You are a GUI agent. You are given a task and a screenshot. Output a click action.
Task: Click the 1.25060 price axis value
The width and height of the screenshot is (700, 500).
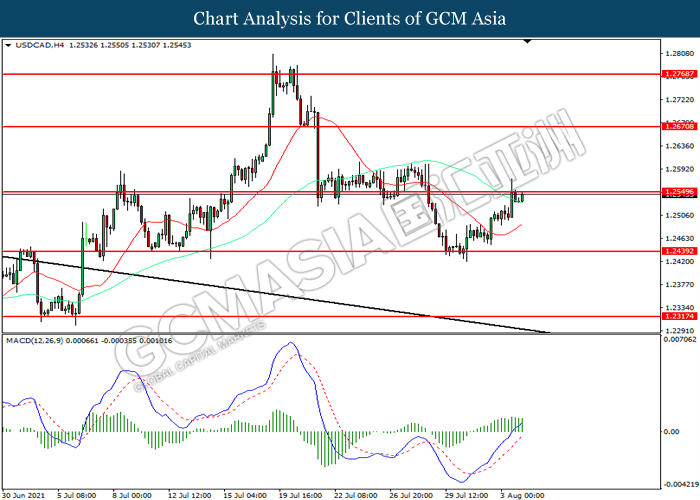(x=679, y=215)
